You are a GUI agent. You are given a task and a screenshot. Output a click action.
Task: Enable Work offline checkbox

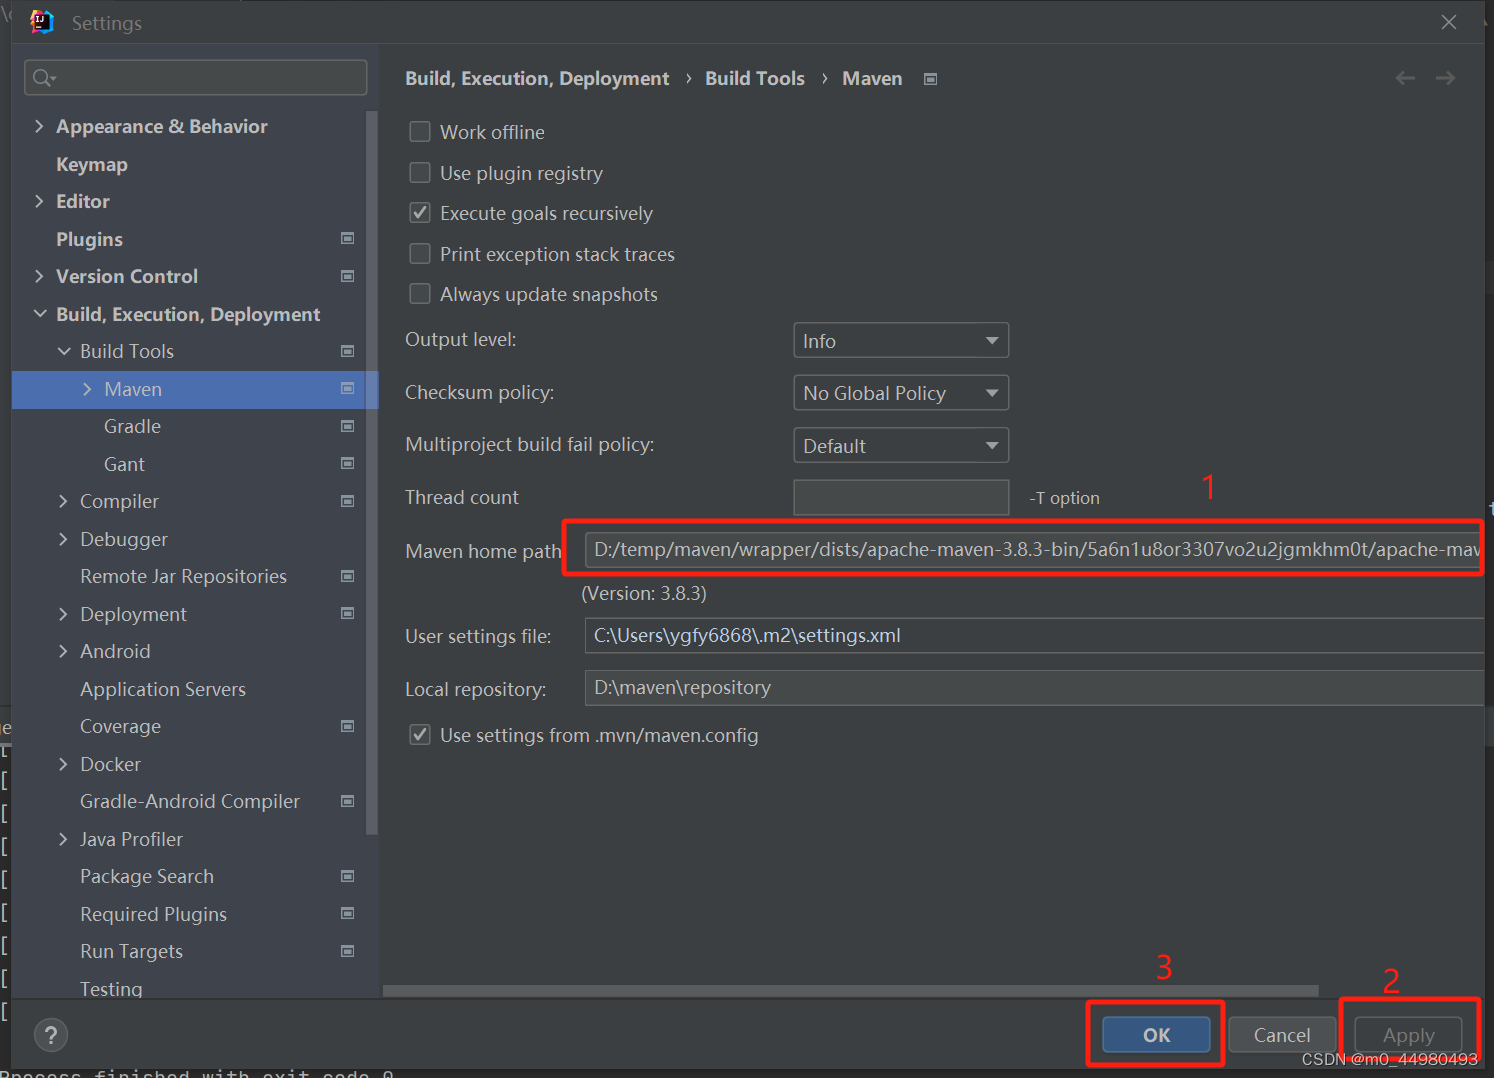pos(420,132)
